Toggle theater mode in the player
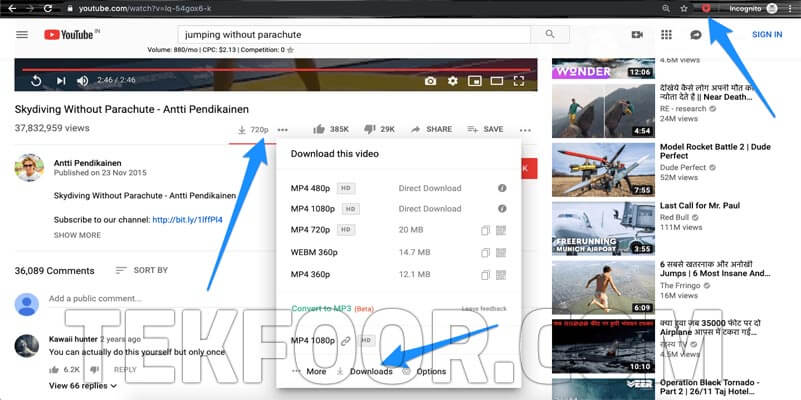Image resolution: width=801 pixels, height=400 pixels. coord(497,81)
